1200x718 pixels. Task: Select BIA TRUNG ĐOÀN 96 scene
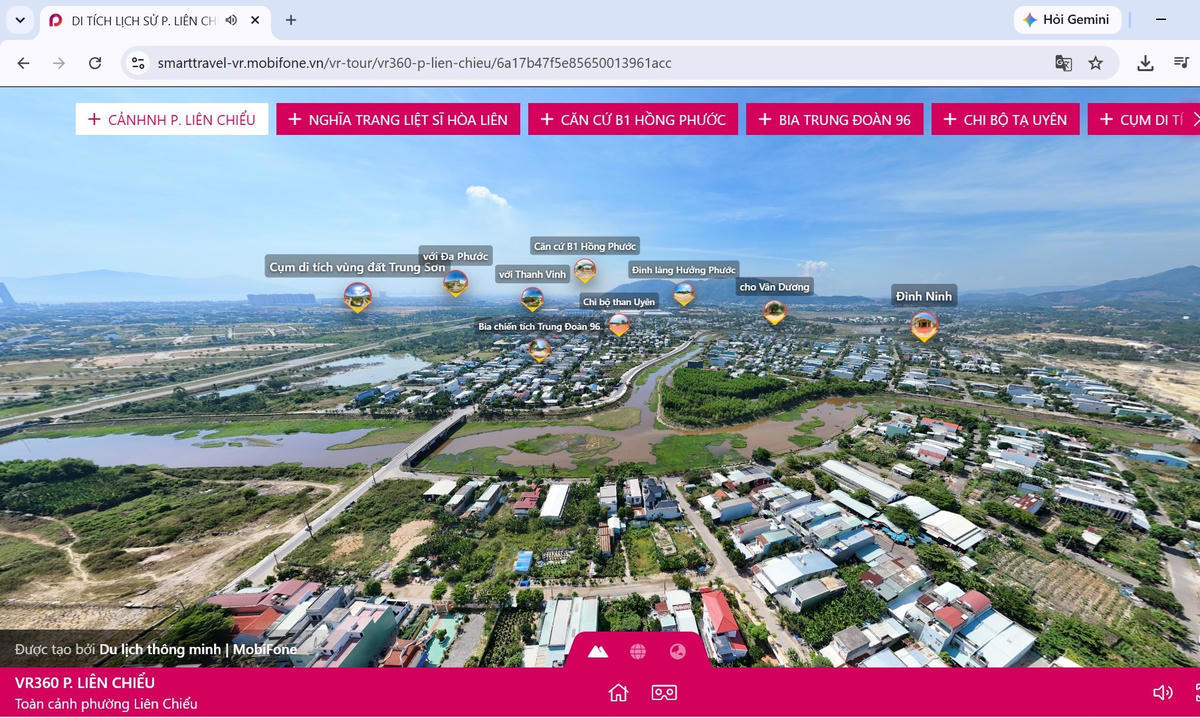point(835,119)
